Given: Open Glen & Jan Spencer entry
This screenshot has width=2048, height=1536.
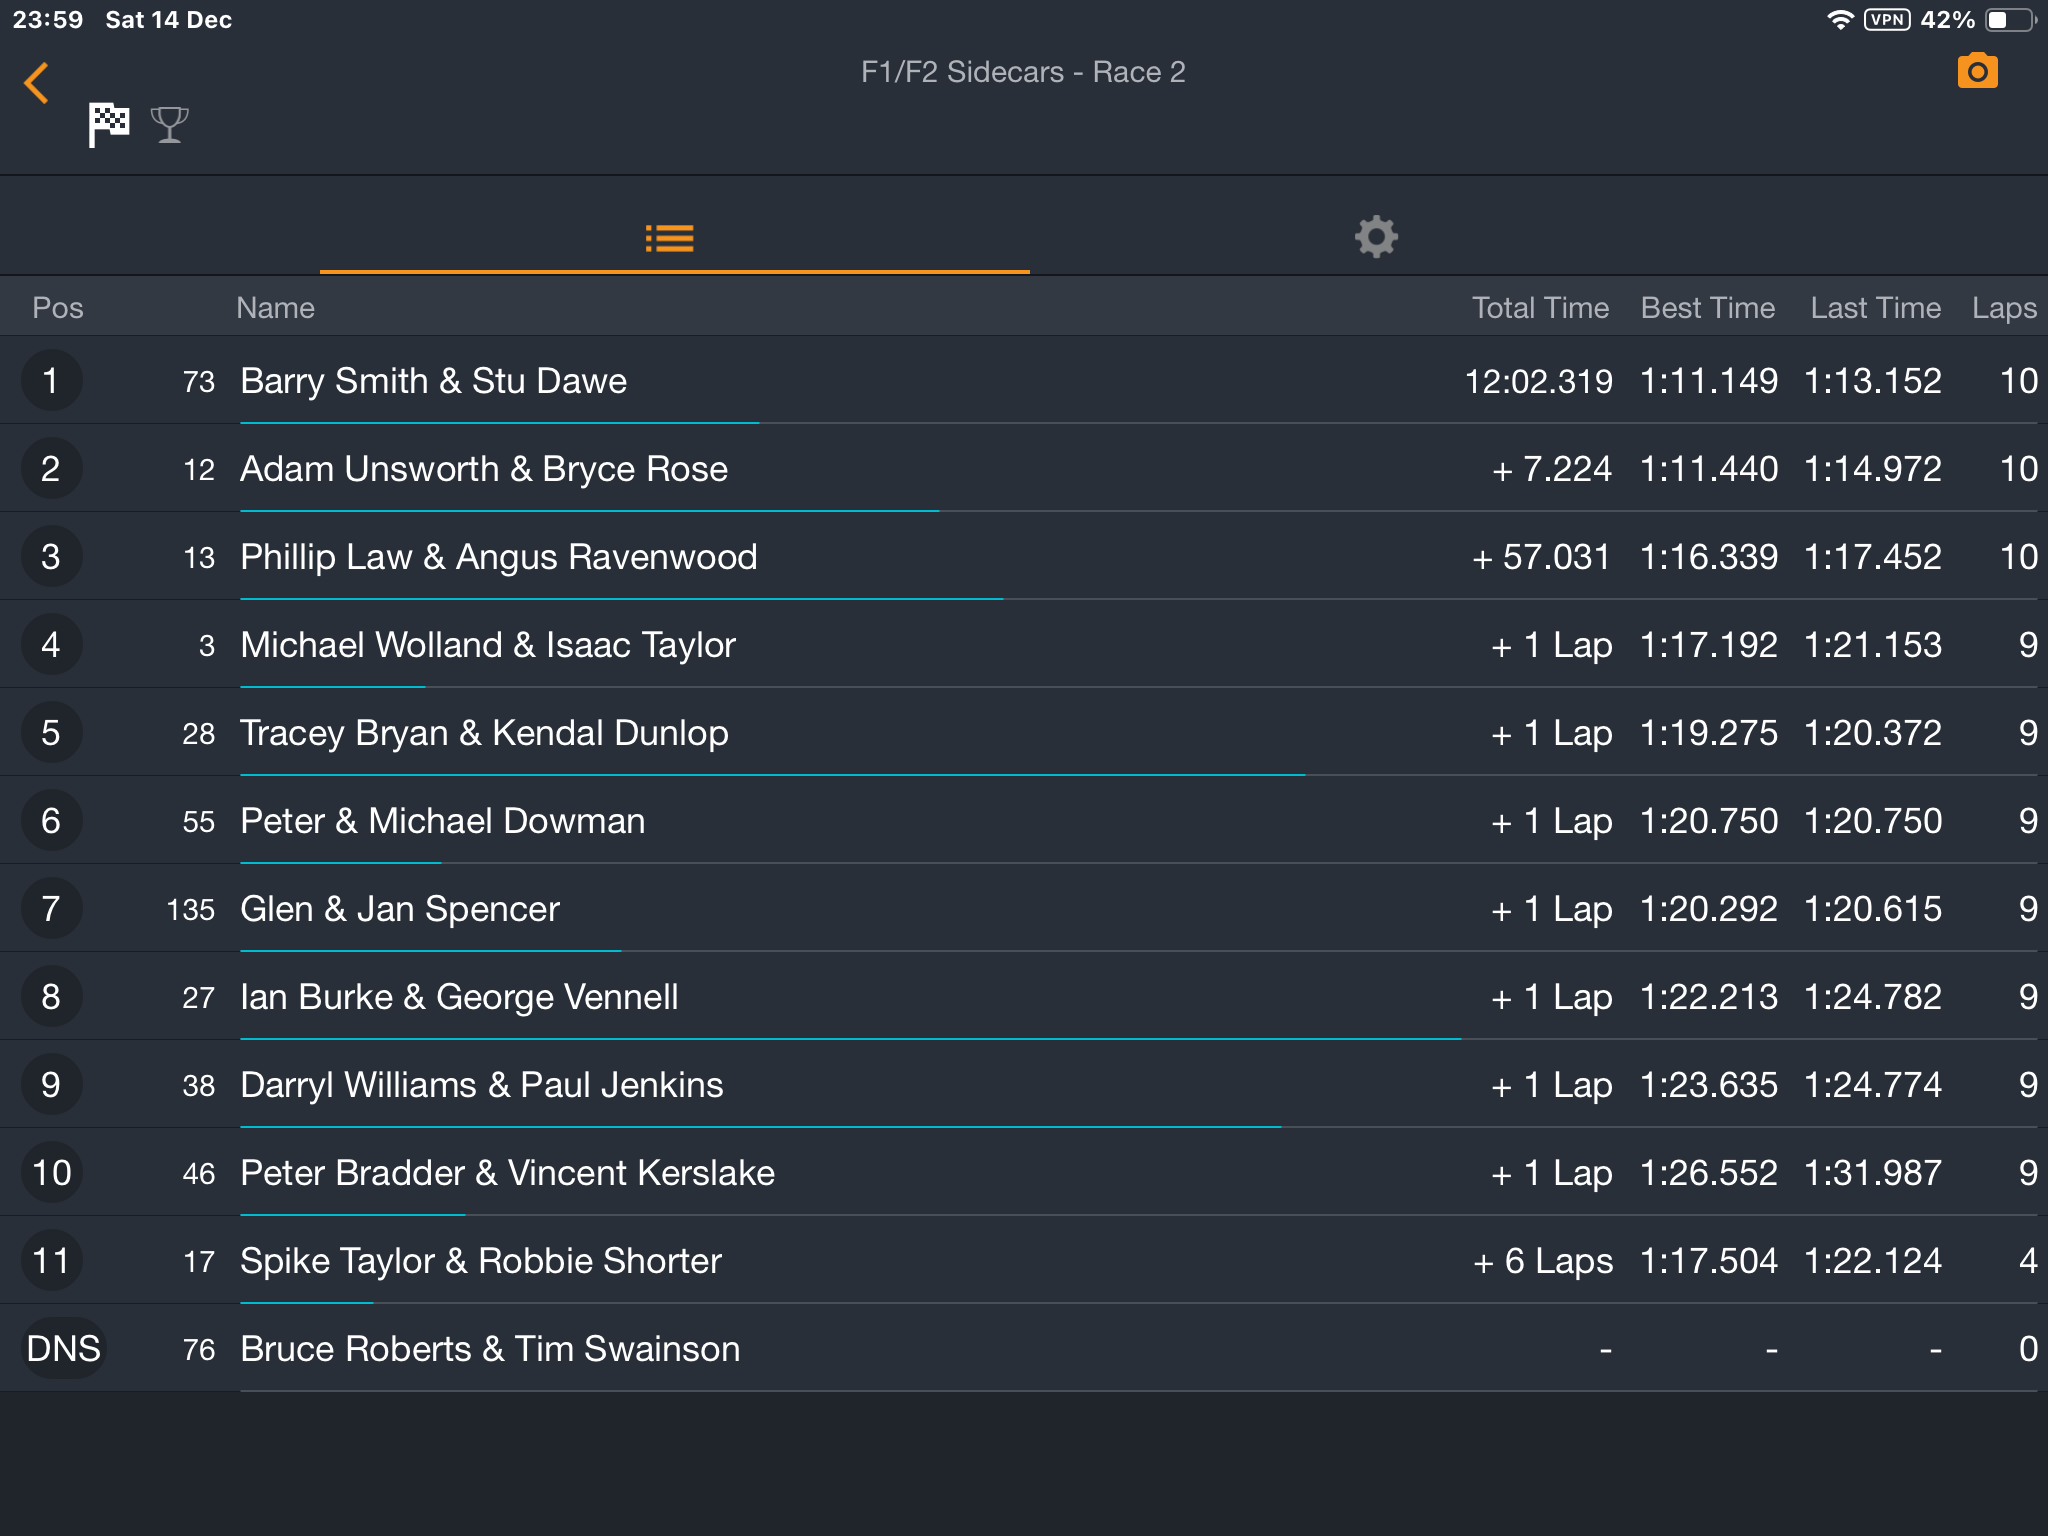Looking at the screenshot, I should coord(1024,909).
